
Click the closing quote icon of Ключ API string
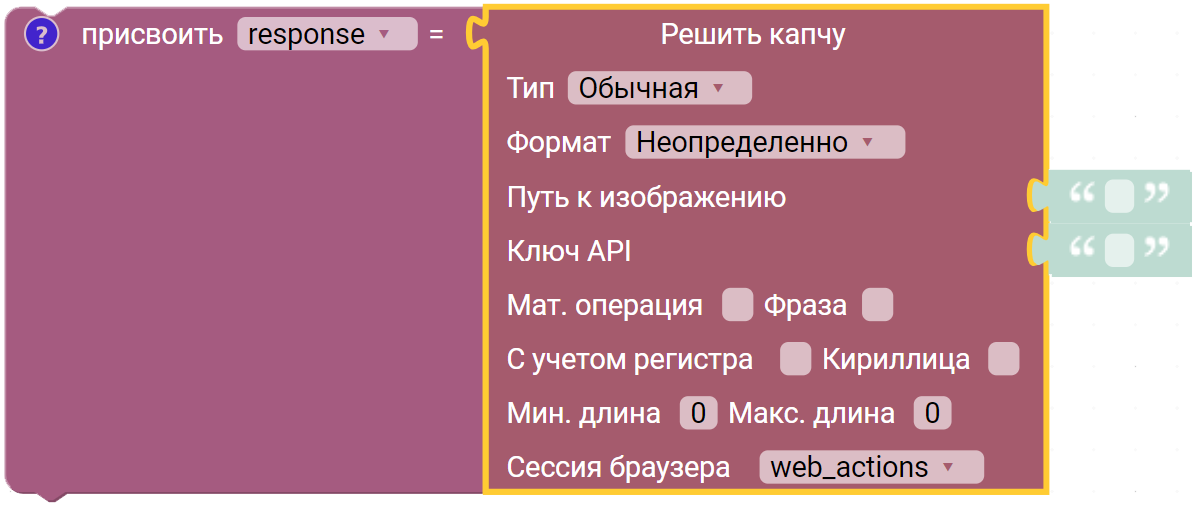pos(1156,248)
